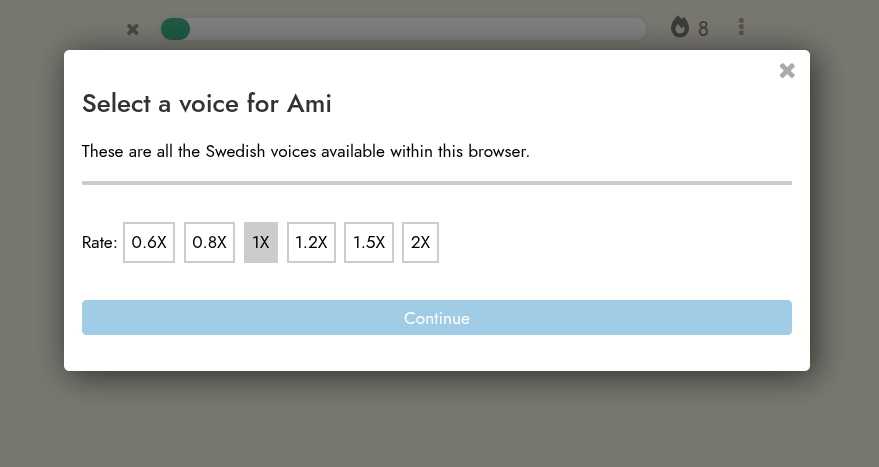Pick the 1.2X speech rate
879x467 pixels.
tap(311, 242)
